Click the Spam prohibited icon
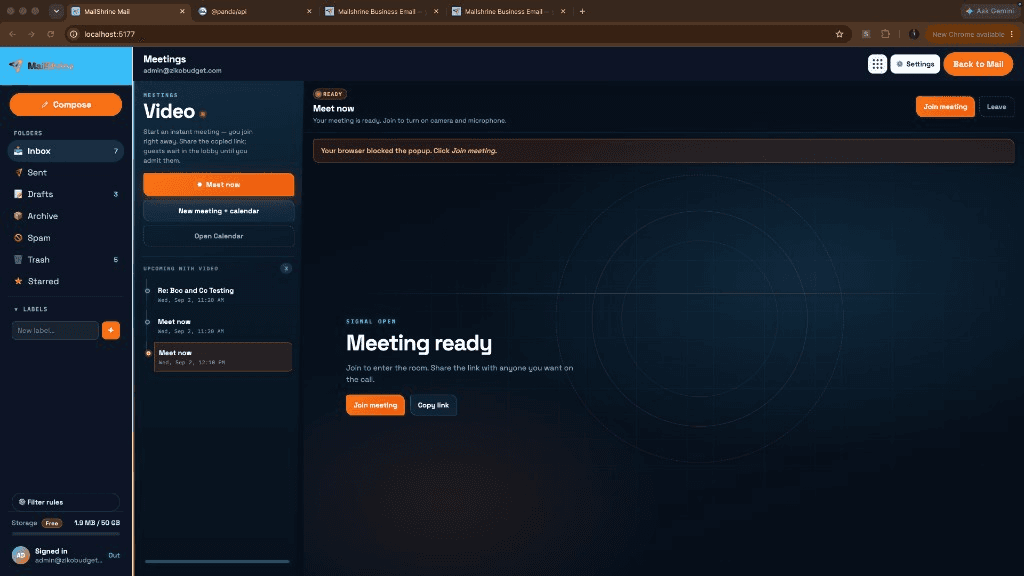 click(18, 238)
